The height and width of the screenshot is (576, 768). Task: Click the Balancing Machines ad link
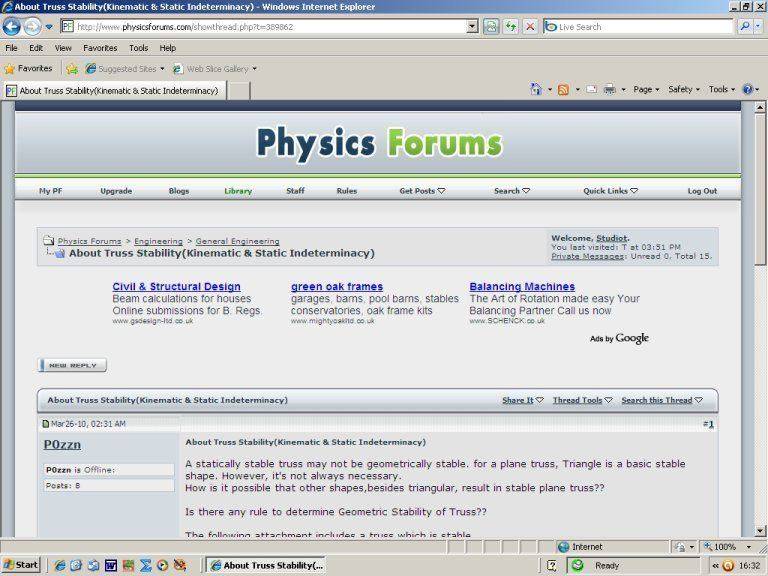(522, 287)
